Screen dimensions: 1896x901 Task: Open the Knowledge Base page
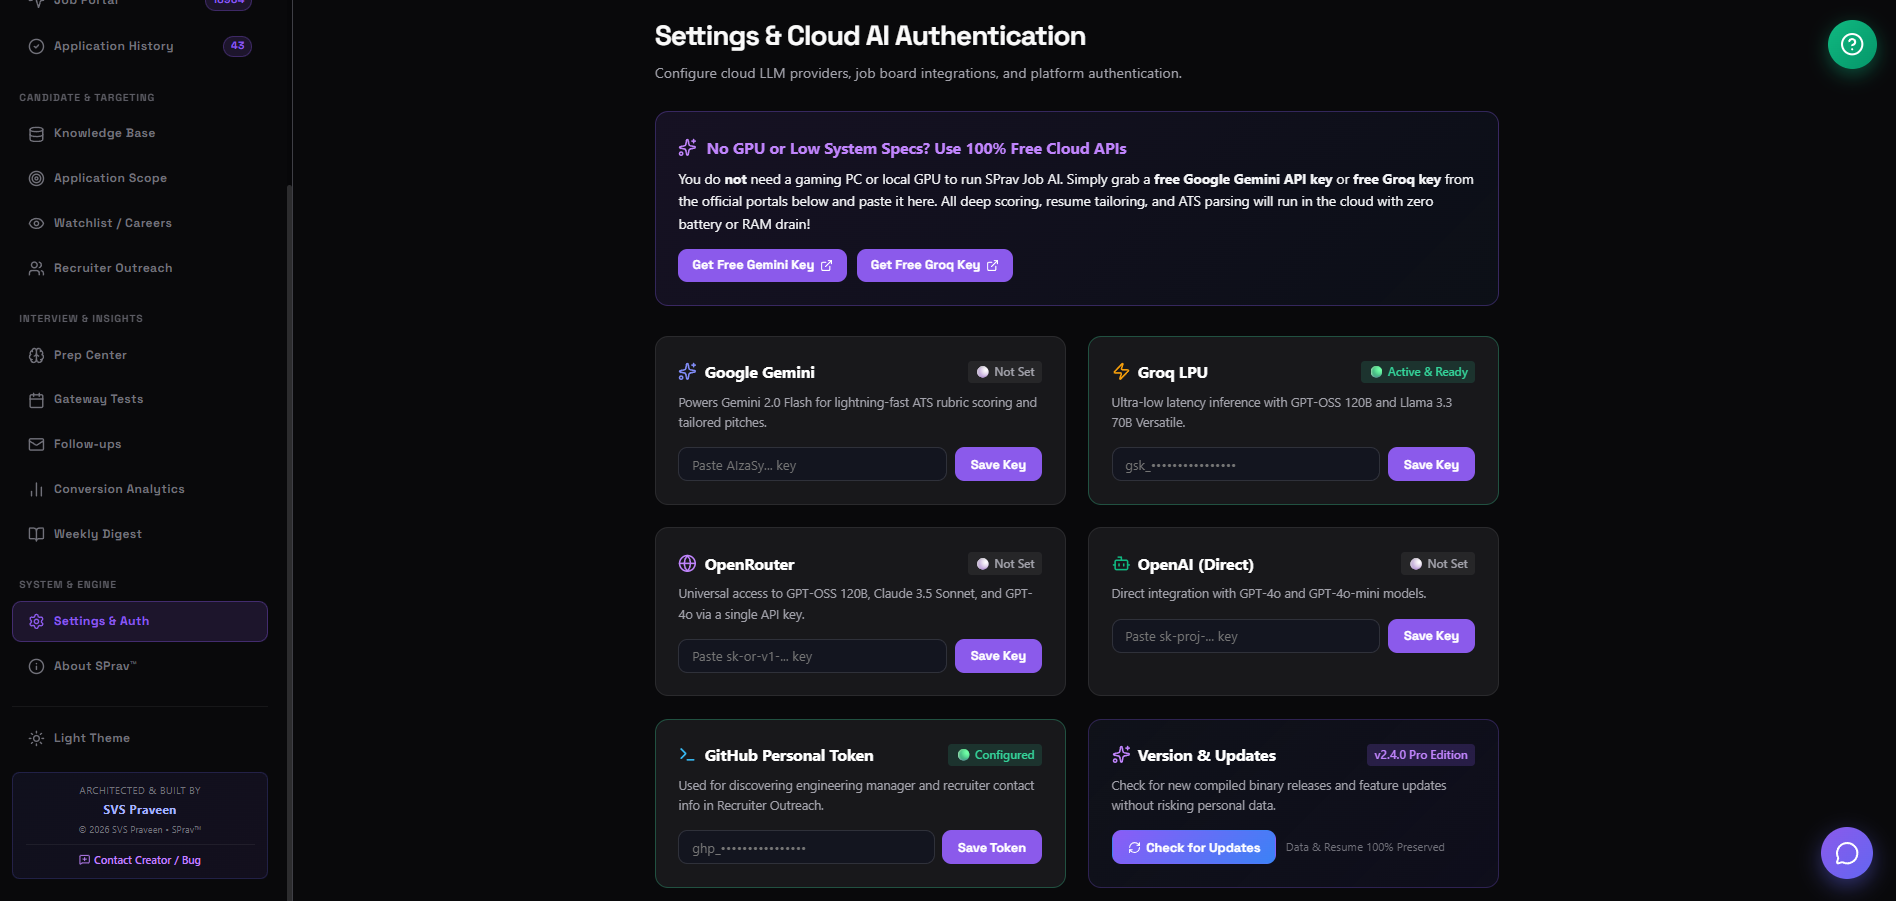140,133
